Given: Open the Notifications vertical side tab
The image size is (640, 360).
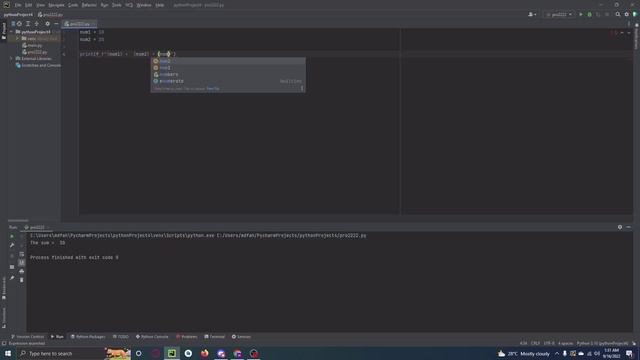Looking at the screenshot, I should click(636, 37).
